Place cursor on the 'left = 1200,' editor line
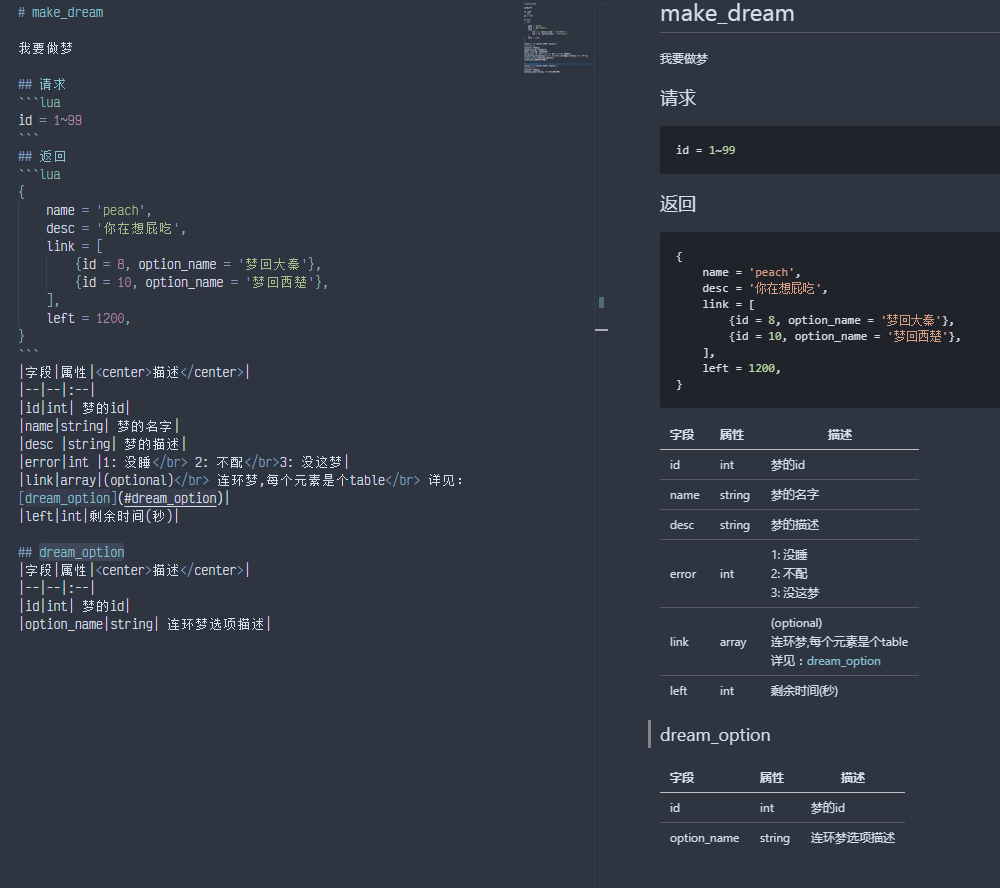1000x888 pixels. click(x=88, y=318)
